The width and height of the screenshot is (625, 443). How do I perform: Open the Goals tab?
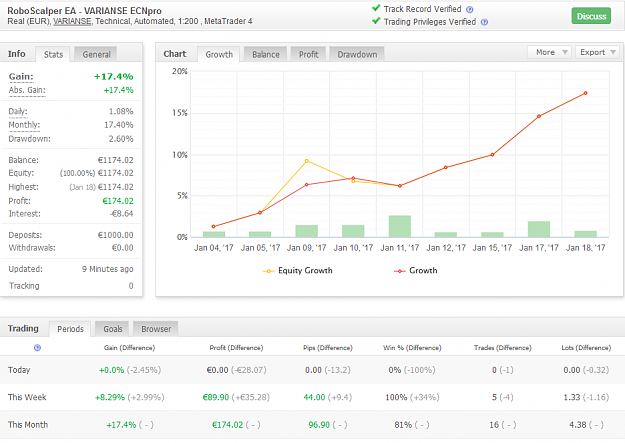click(112, 329)
